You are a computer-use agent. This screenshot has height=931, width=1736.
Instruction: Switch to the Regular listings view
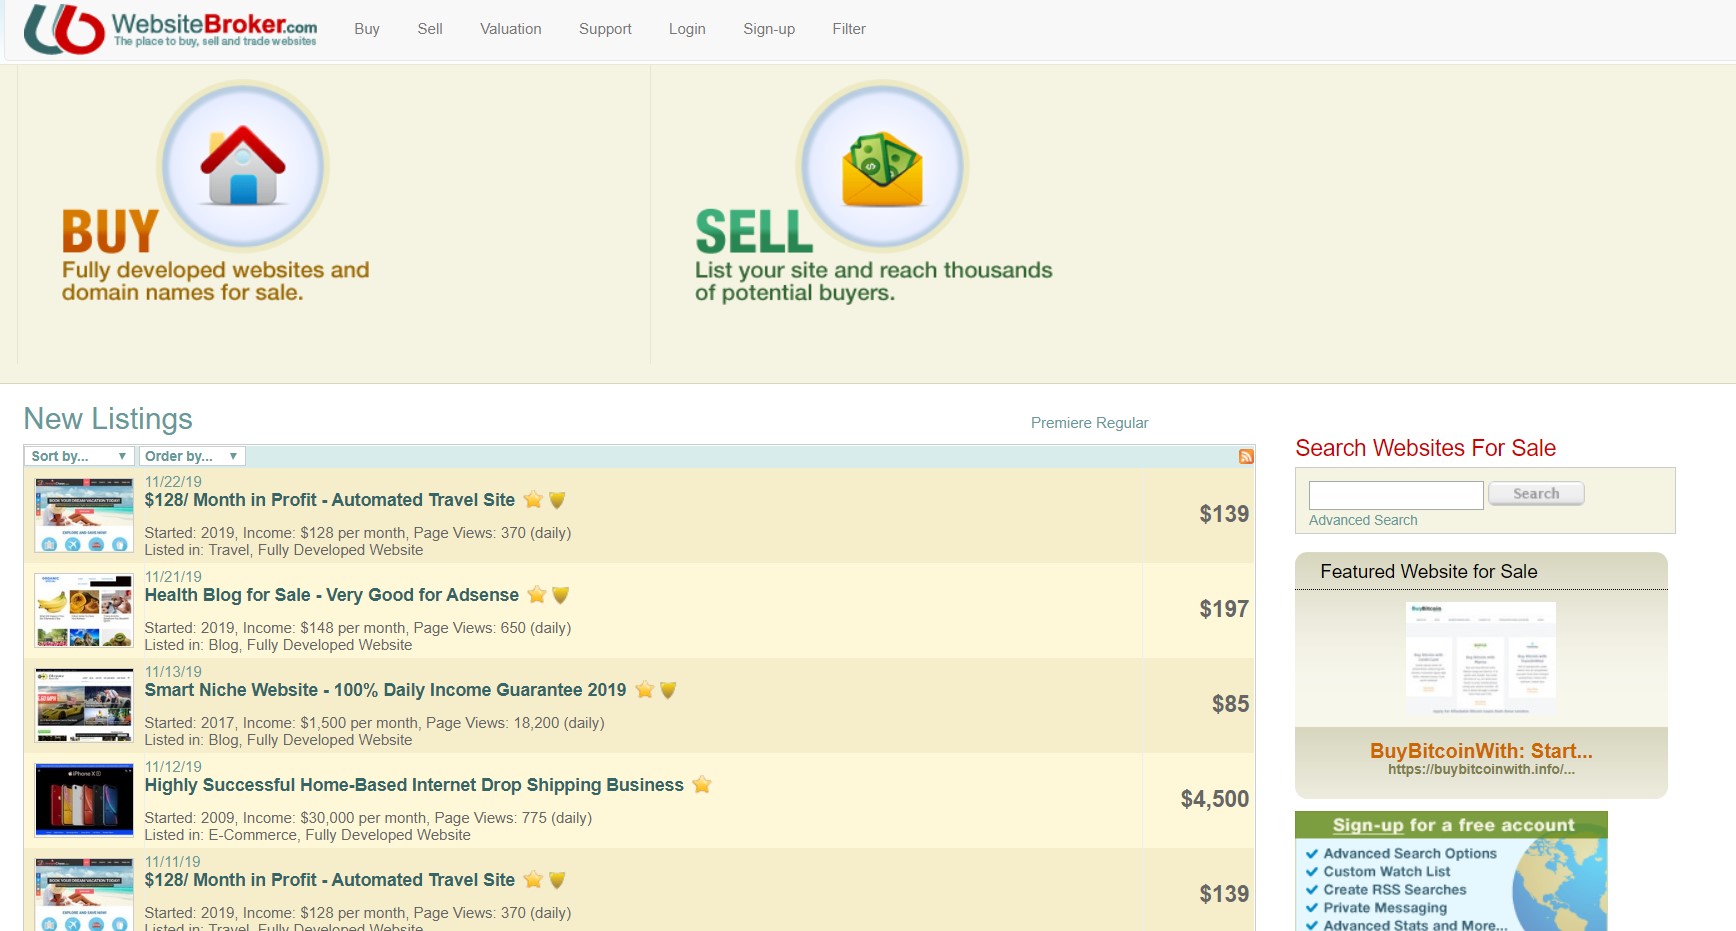pos(1124,422)
